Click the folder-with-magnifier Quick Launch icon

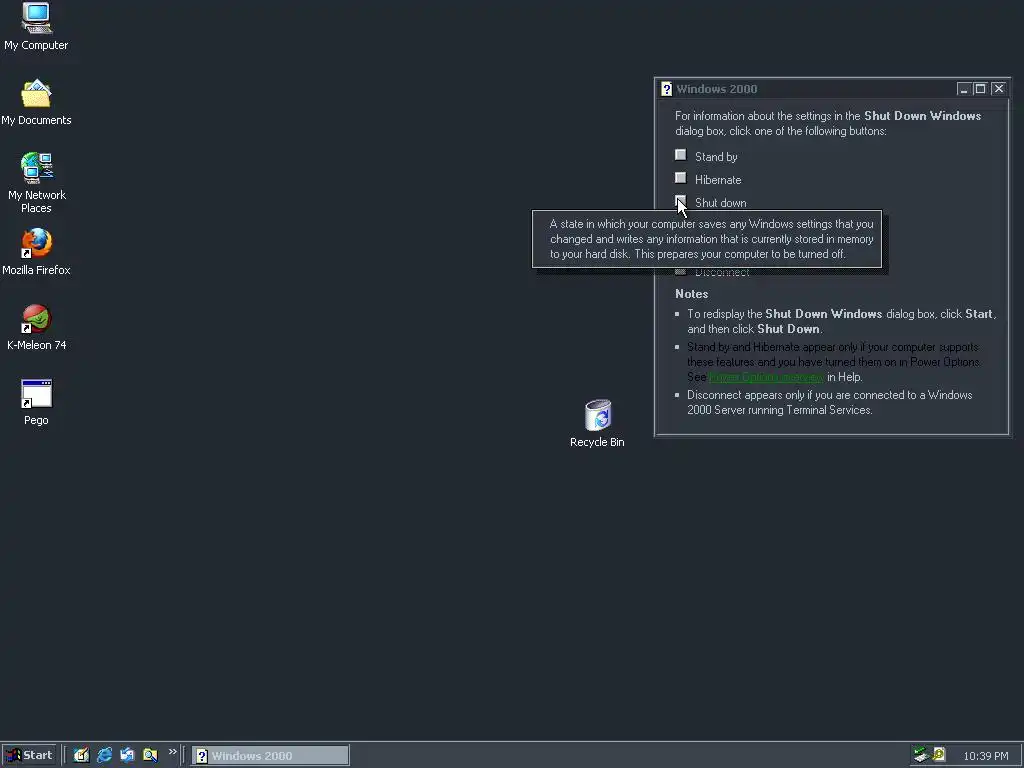tap(150, 755)
